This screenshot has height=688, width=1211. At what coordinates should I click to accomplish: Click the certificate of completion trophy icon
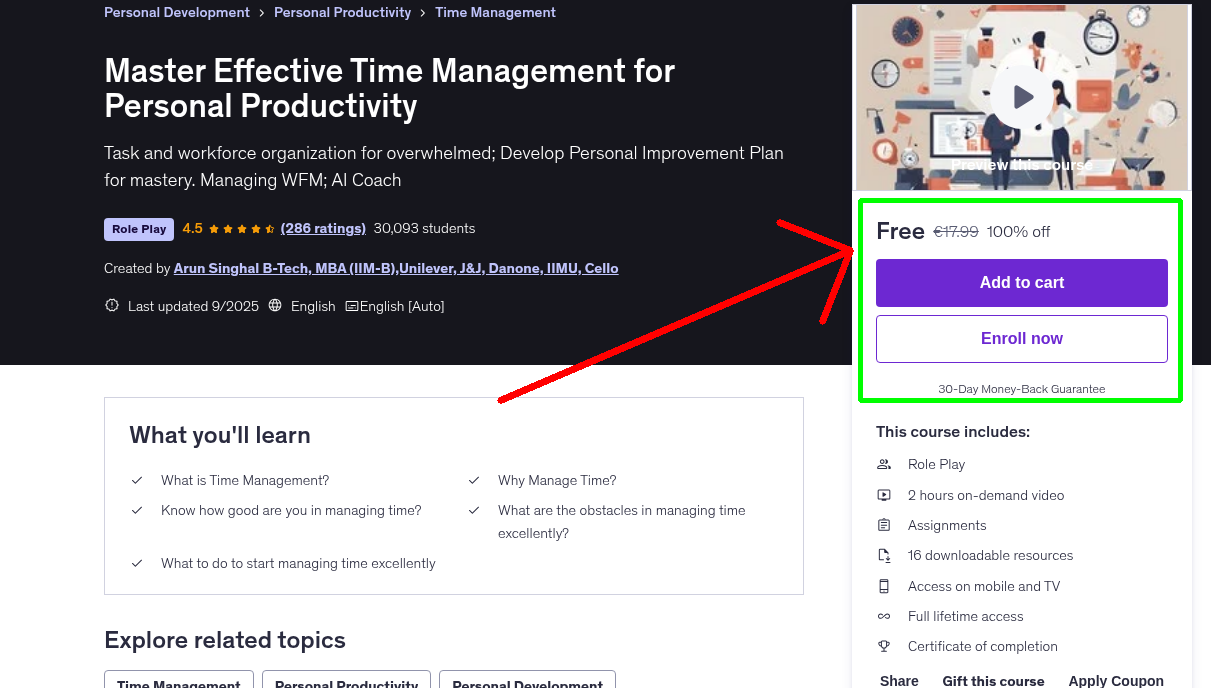coord(884,646)
